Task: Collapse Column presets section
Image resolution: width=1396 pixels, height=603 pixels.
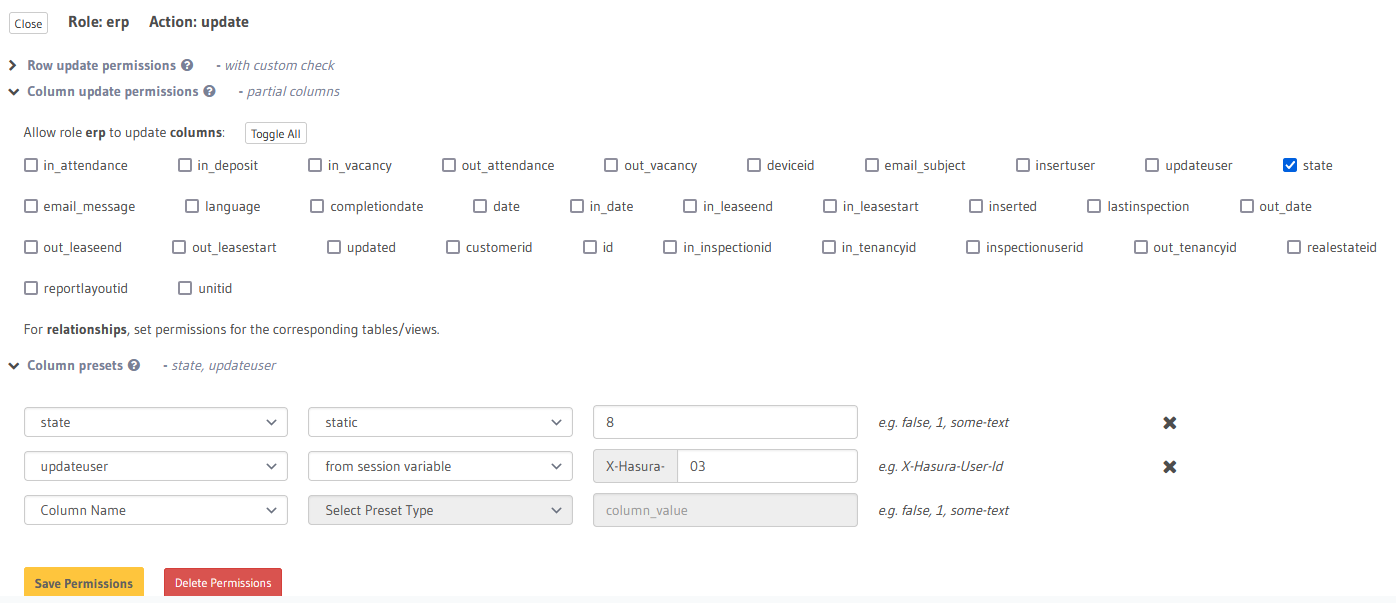Action: click(13, 366)
